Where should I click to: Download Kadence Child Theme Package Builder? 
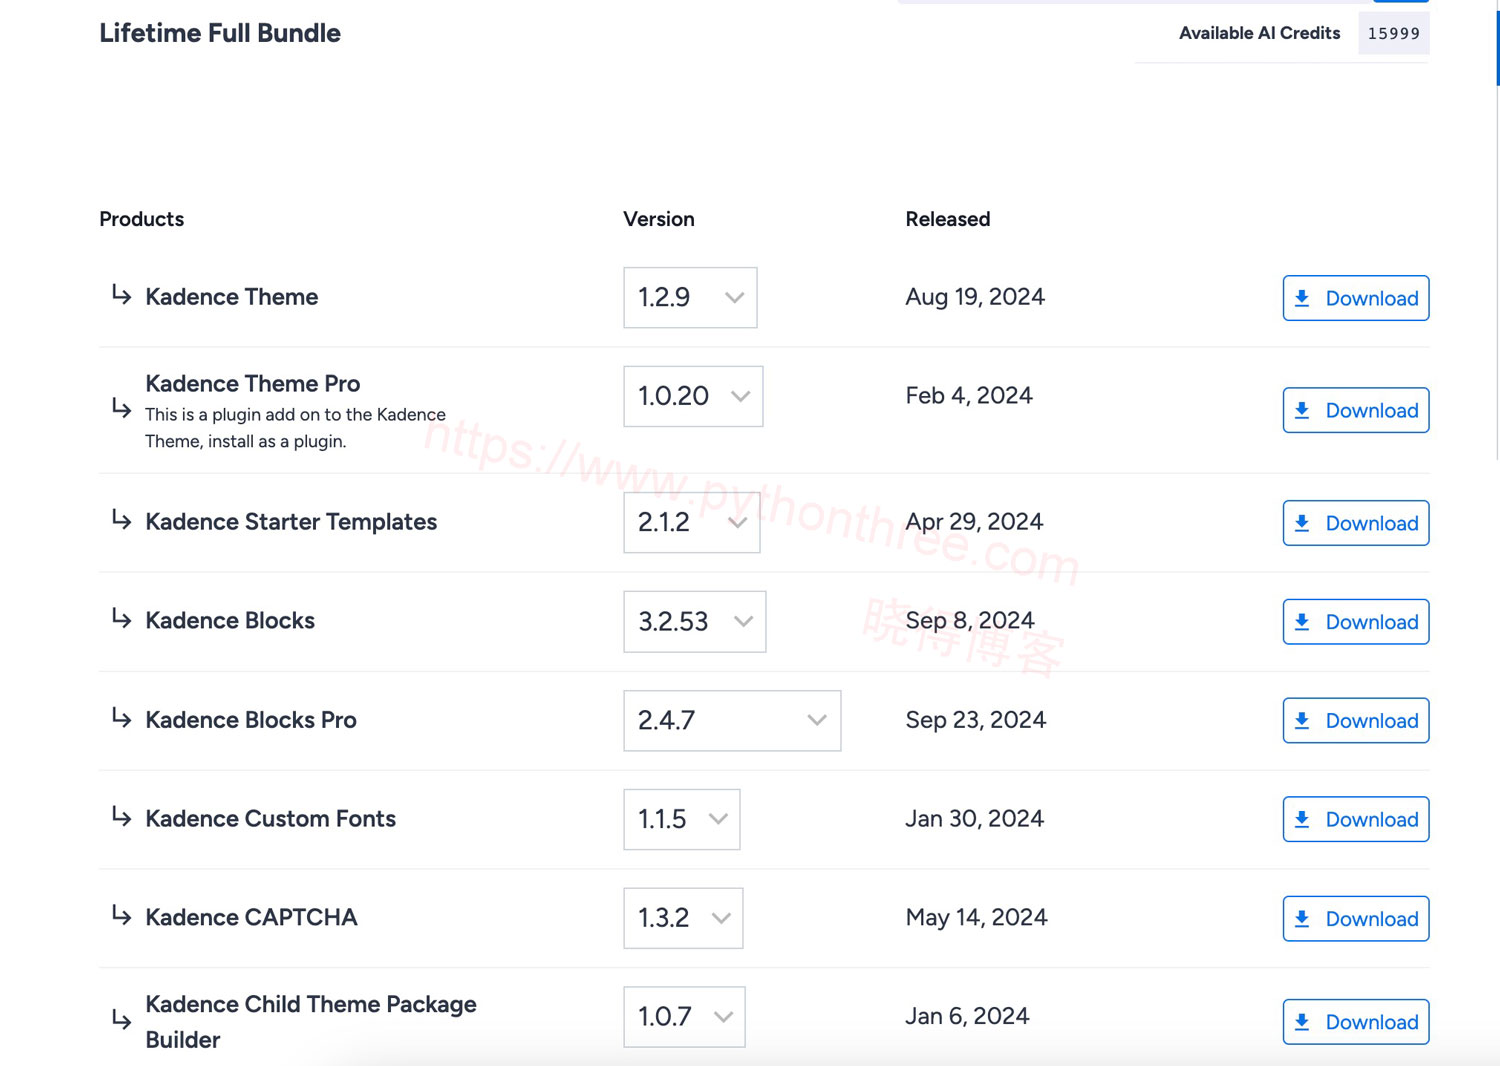point(1356,1022)
